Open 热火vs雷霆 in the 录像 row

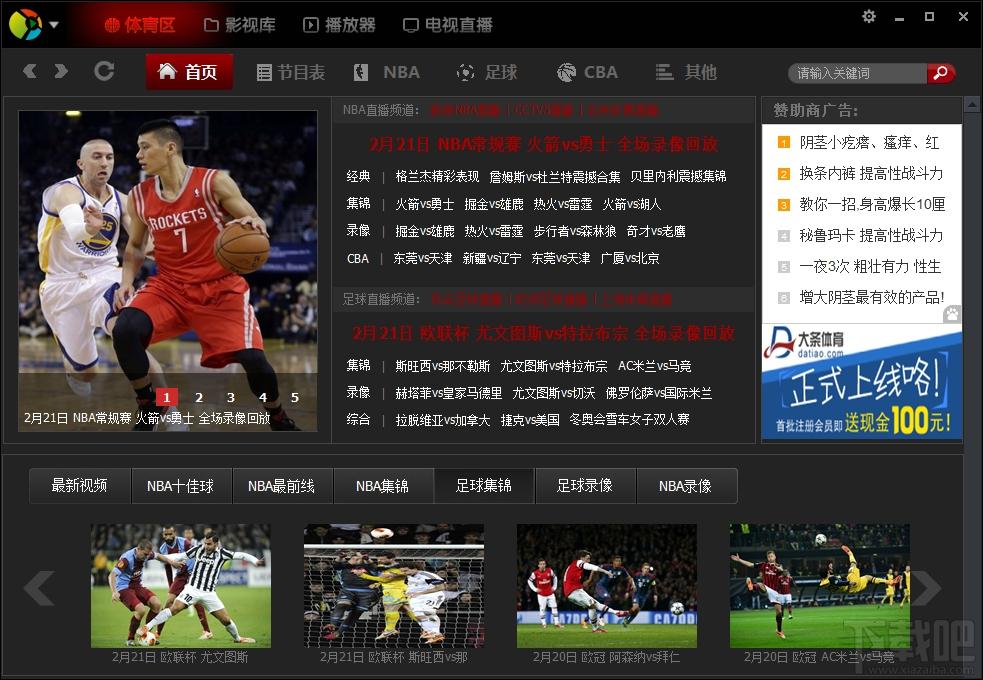(x=494, y=231)
